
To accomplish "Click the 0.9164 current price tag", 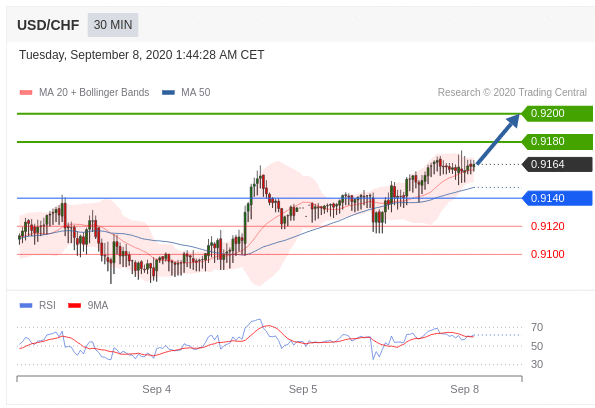I will pos(557,164).
